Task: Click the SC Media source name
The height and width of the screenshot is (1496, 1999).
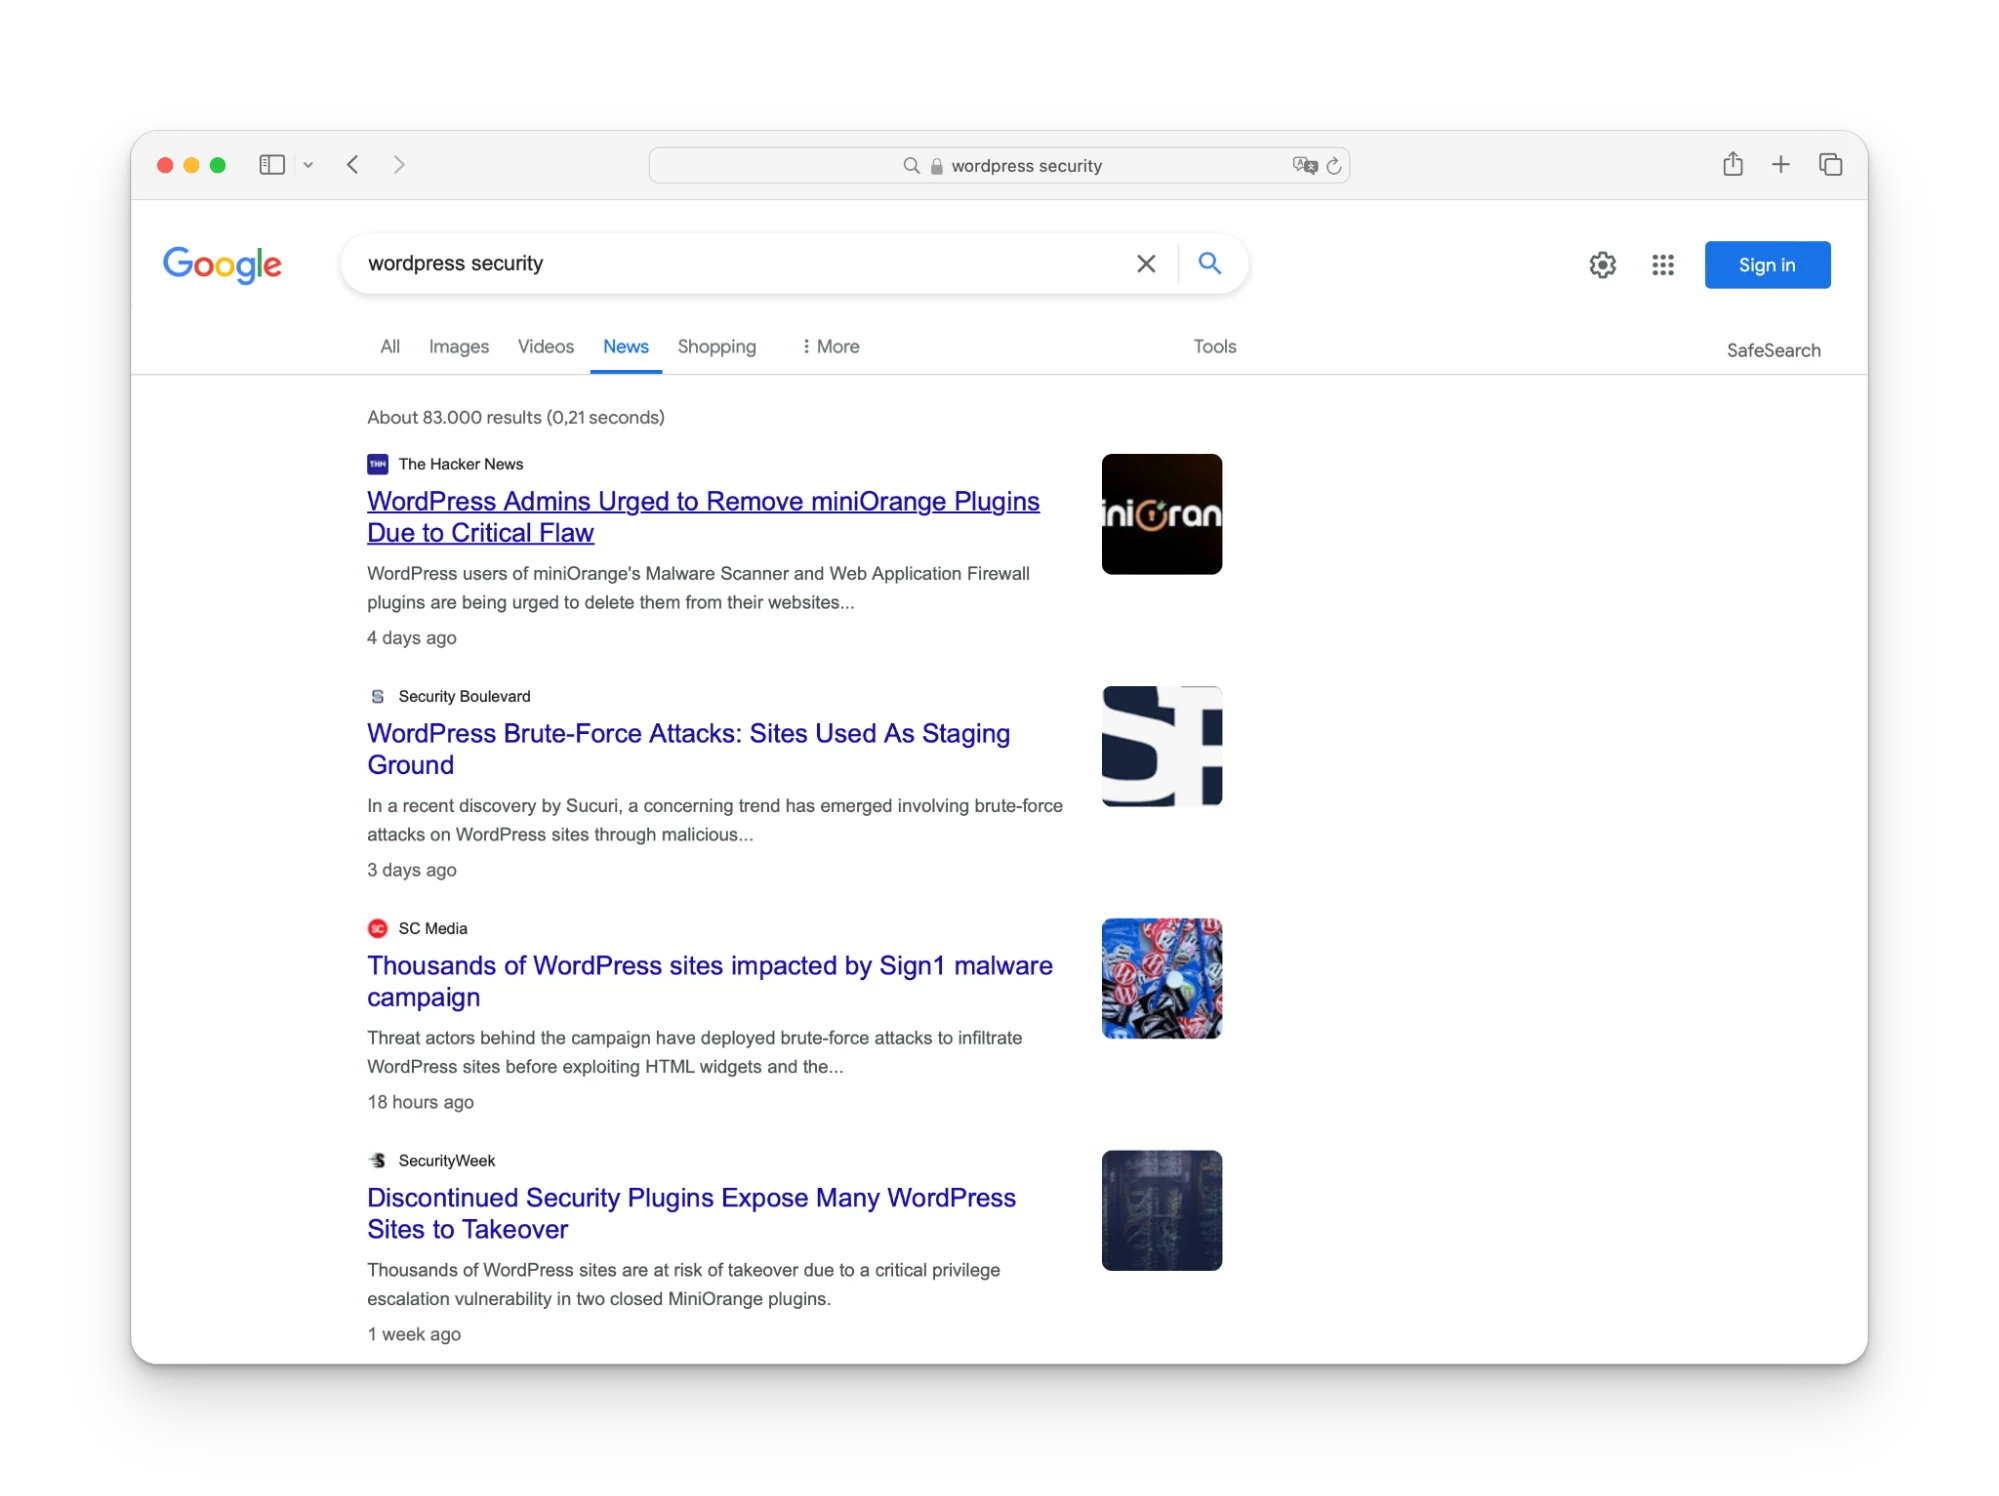Action: tap(433, 928)
